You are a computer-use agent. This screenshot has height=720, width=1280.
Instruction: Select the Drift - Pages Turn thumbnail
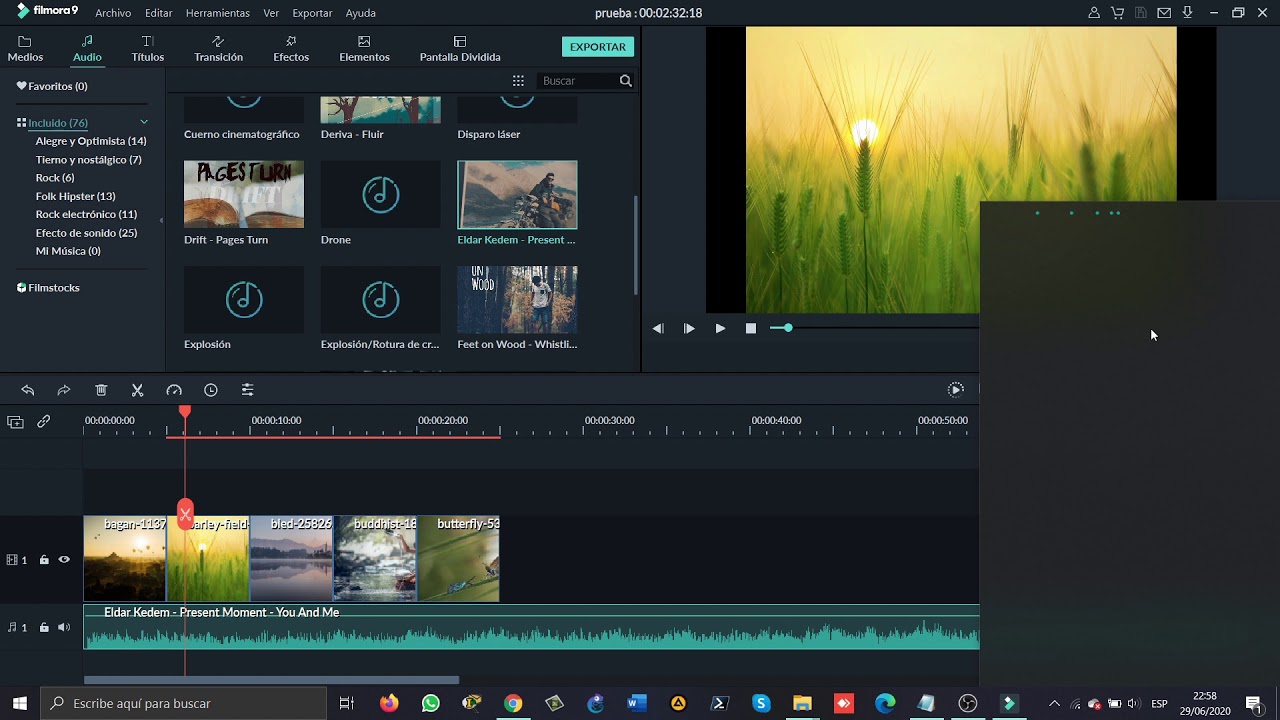click(244, 194)
